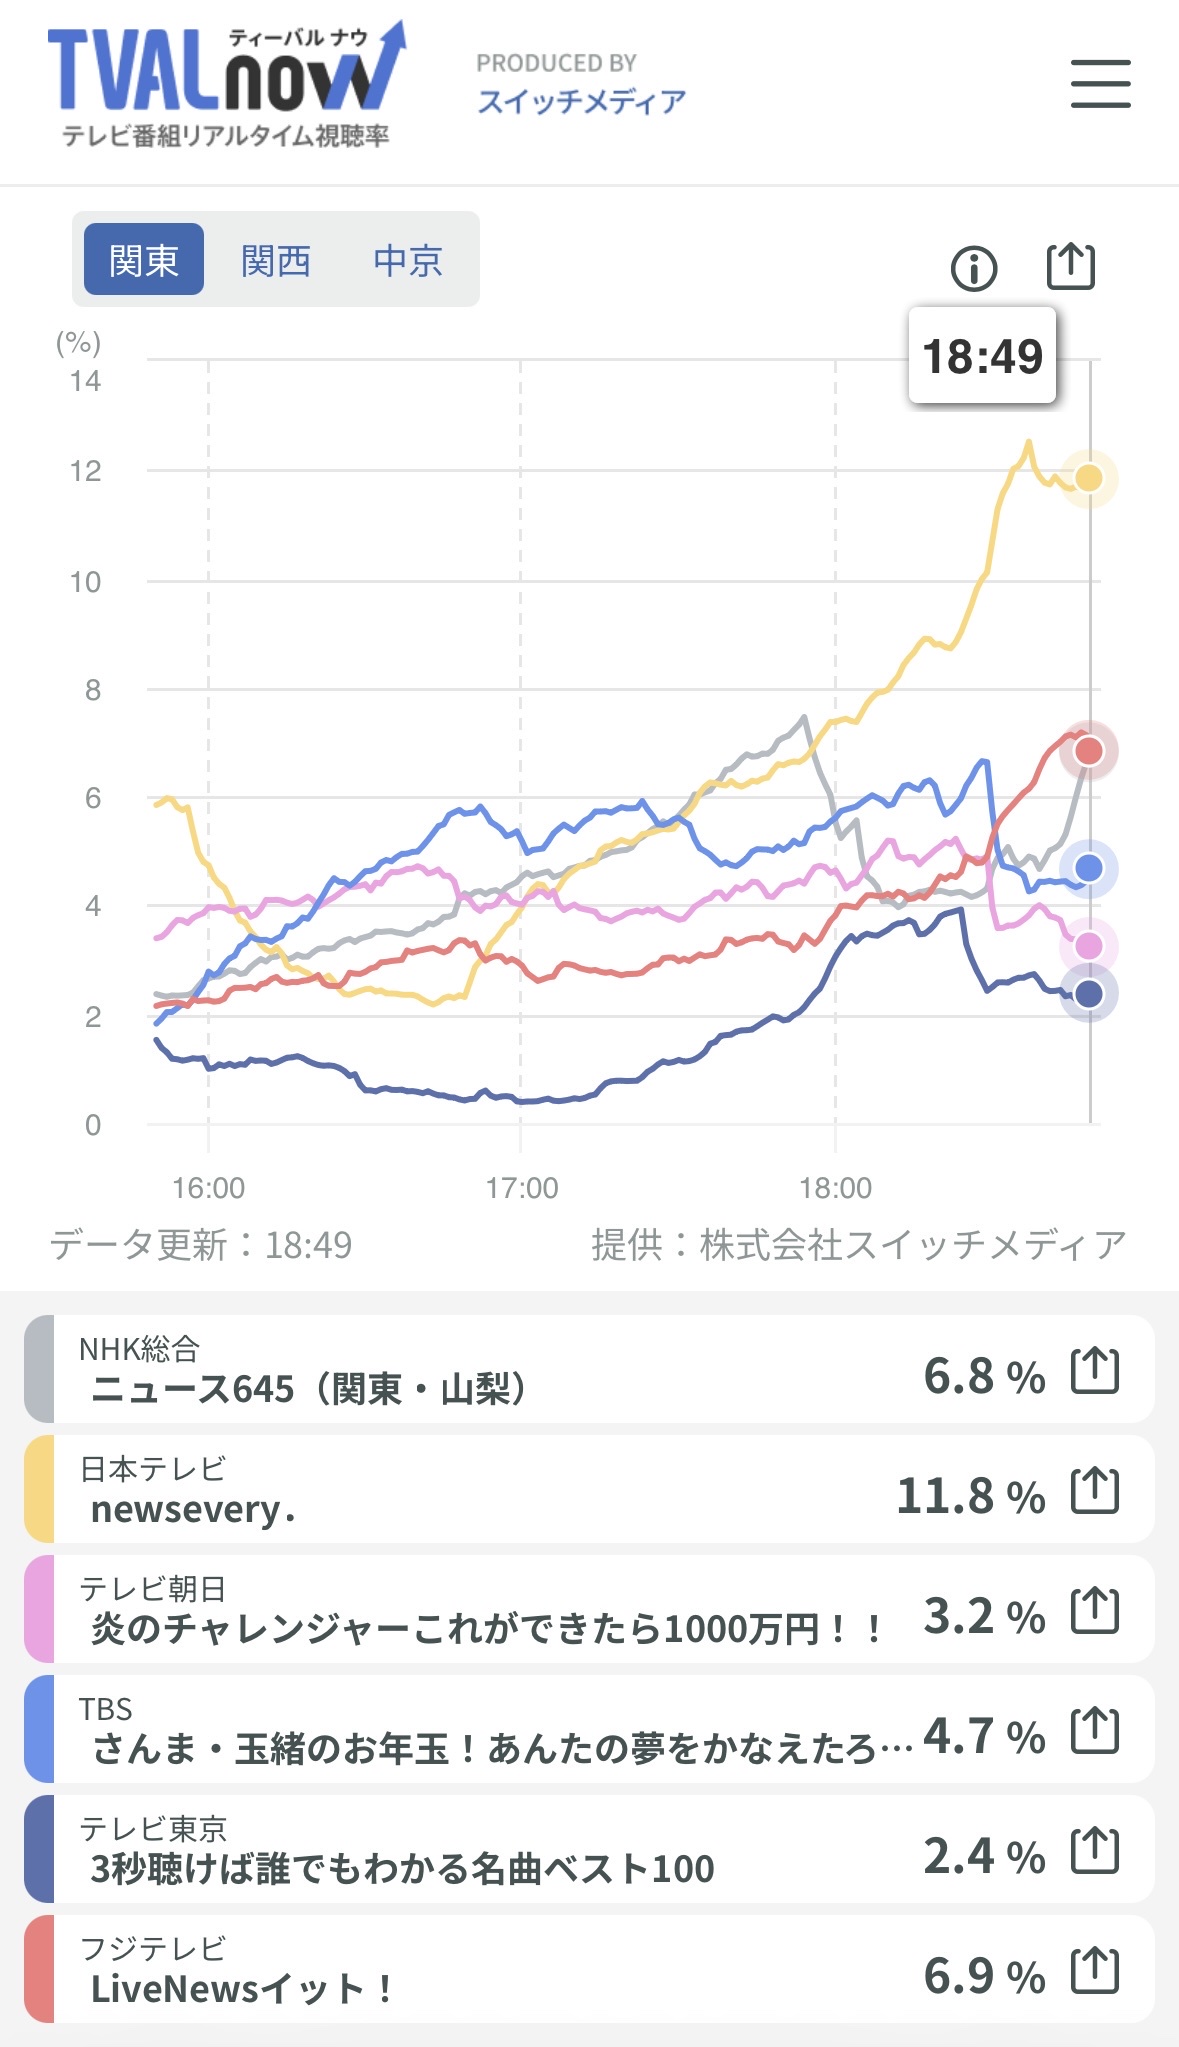This screenshot has height=2047, width=1179.
Task: Share the 日本テレビ newsevery. rating
Action: pyautogui.click(x=1095, y=1491)
